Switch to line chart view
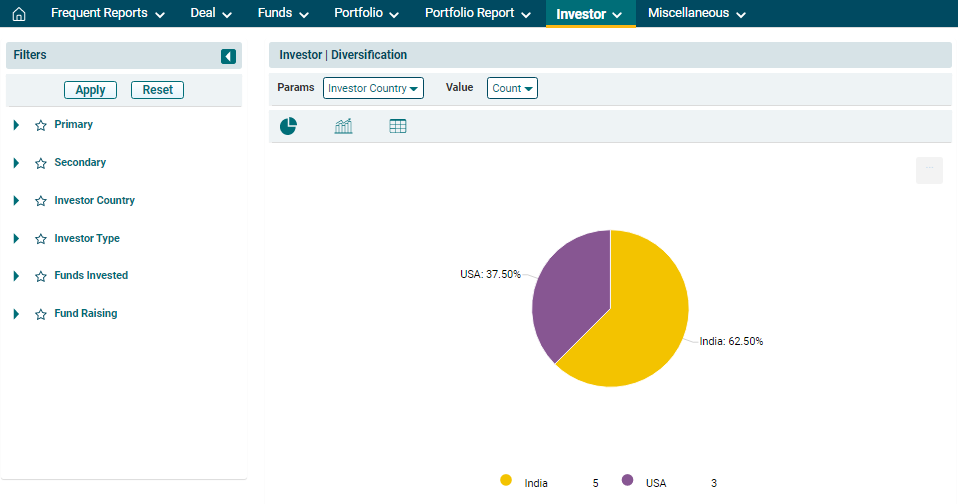The width and height of the screenshot is (958, 504). click(343, 126)
